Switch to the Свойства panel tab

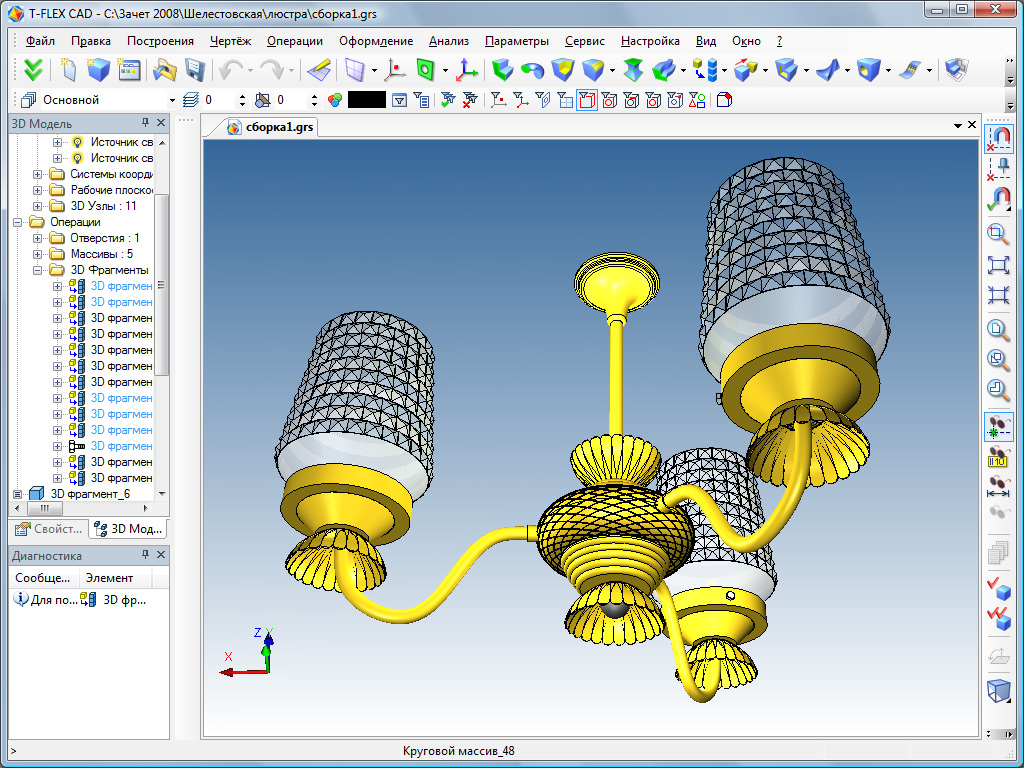point(49,529)
